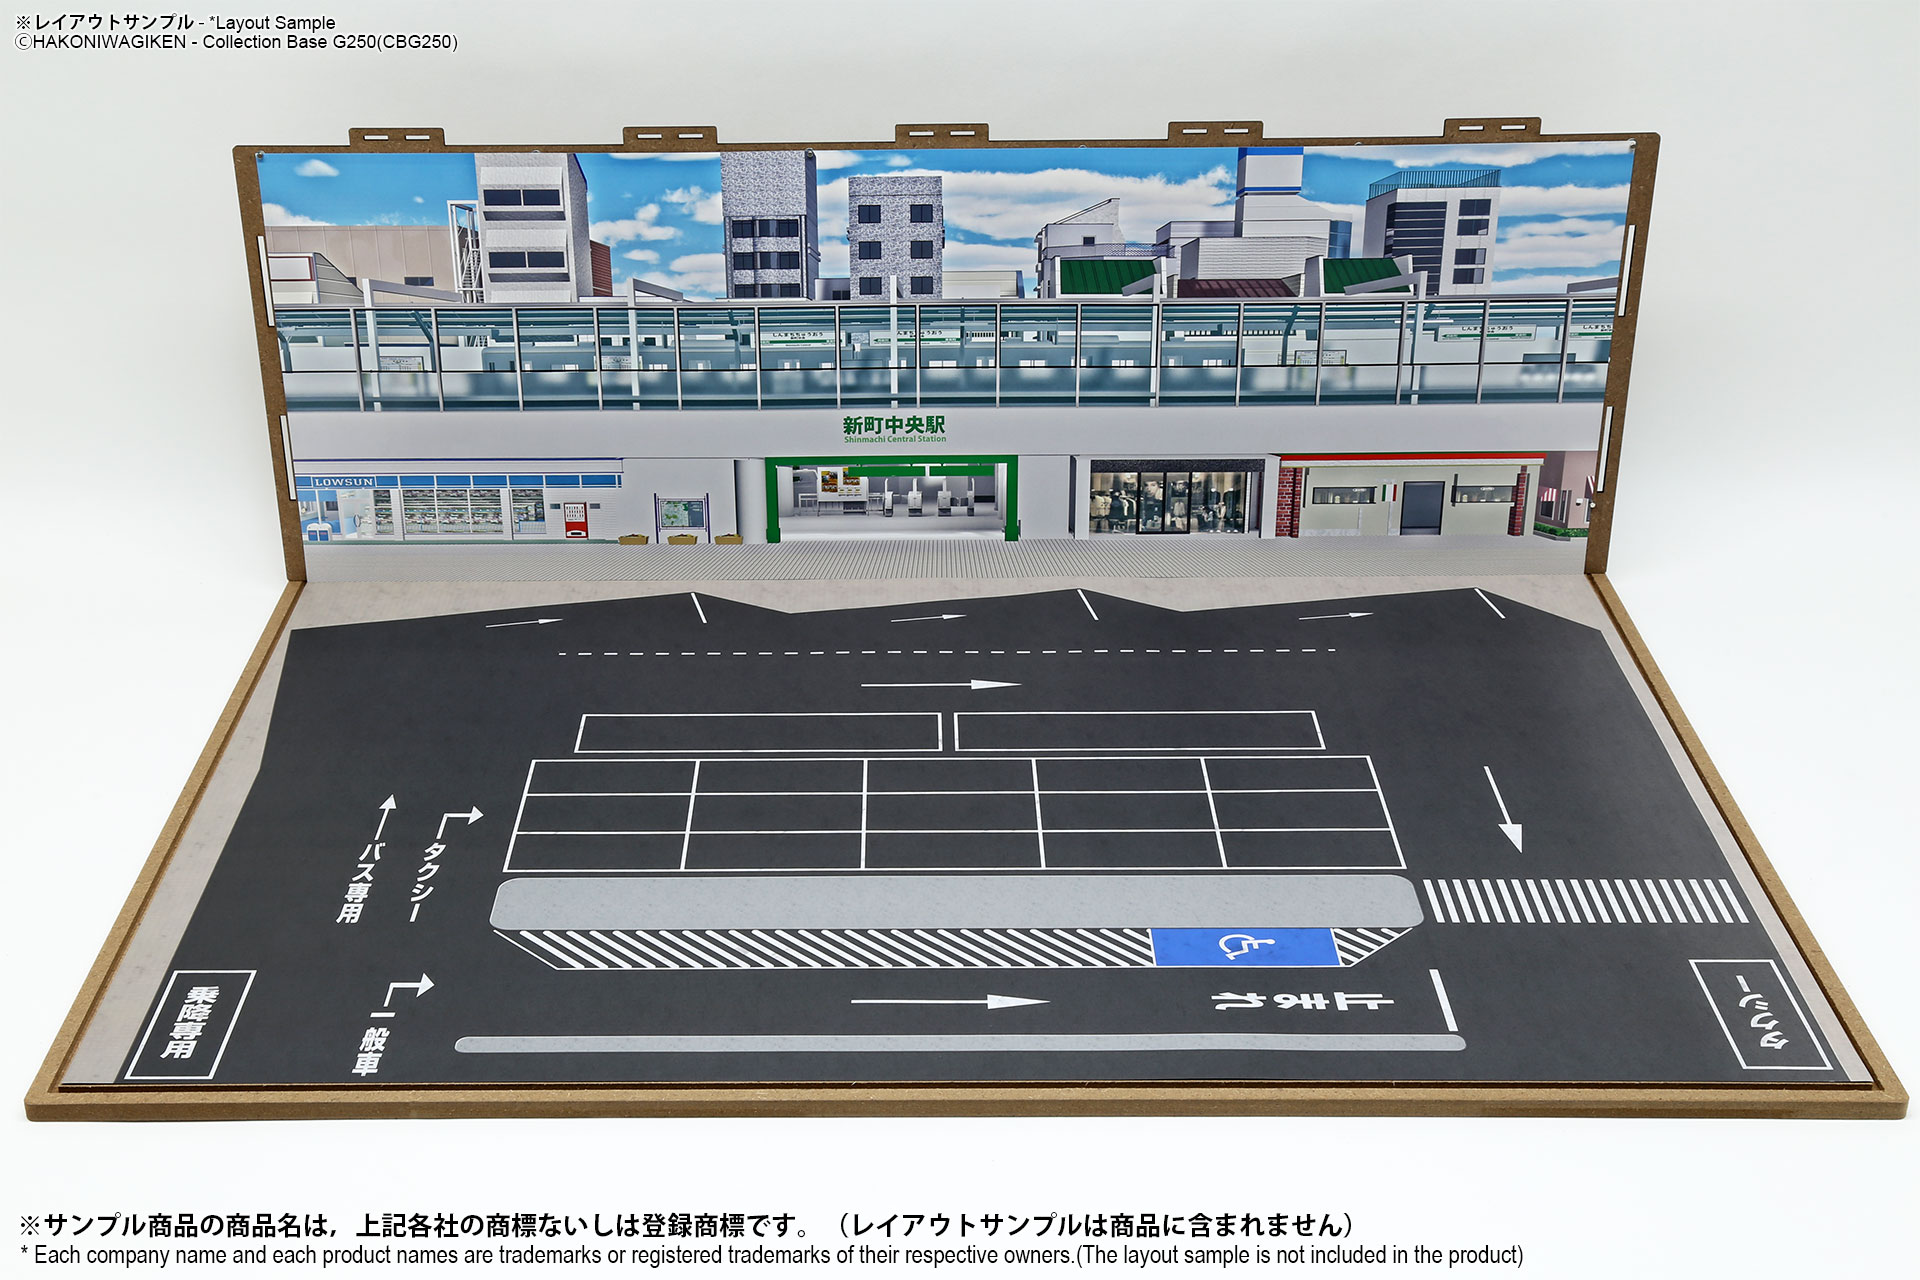Click the boxed upside-down タクシー marking at the right
The height and width of the screenshot is (1280, 1920).
coord(1761,1014)
